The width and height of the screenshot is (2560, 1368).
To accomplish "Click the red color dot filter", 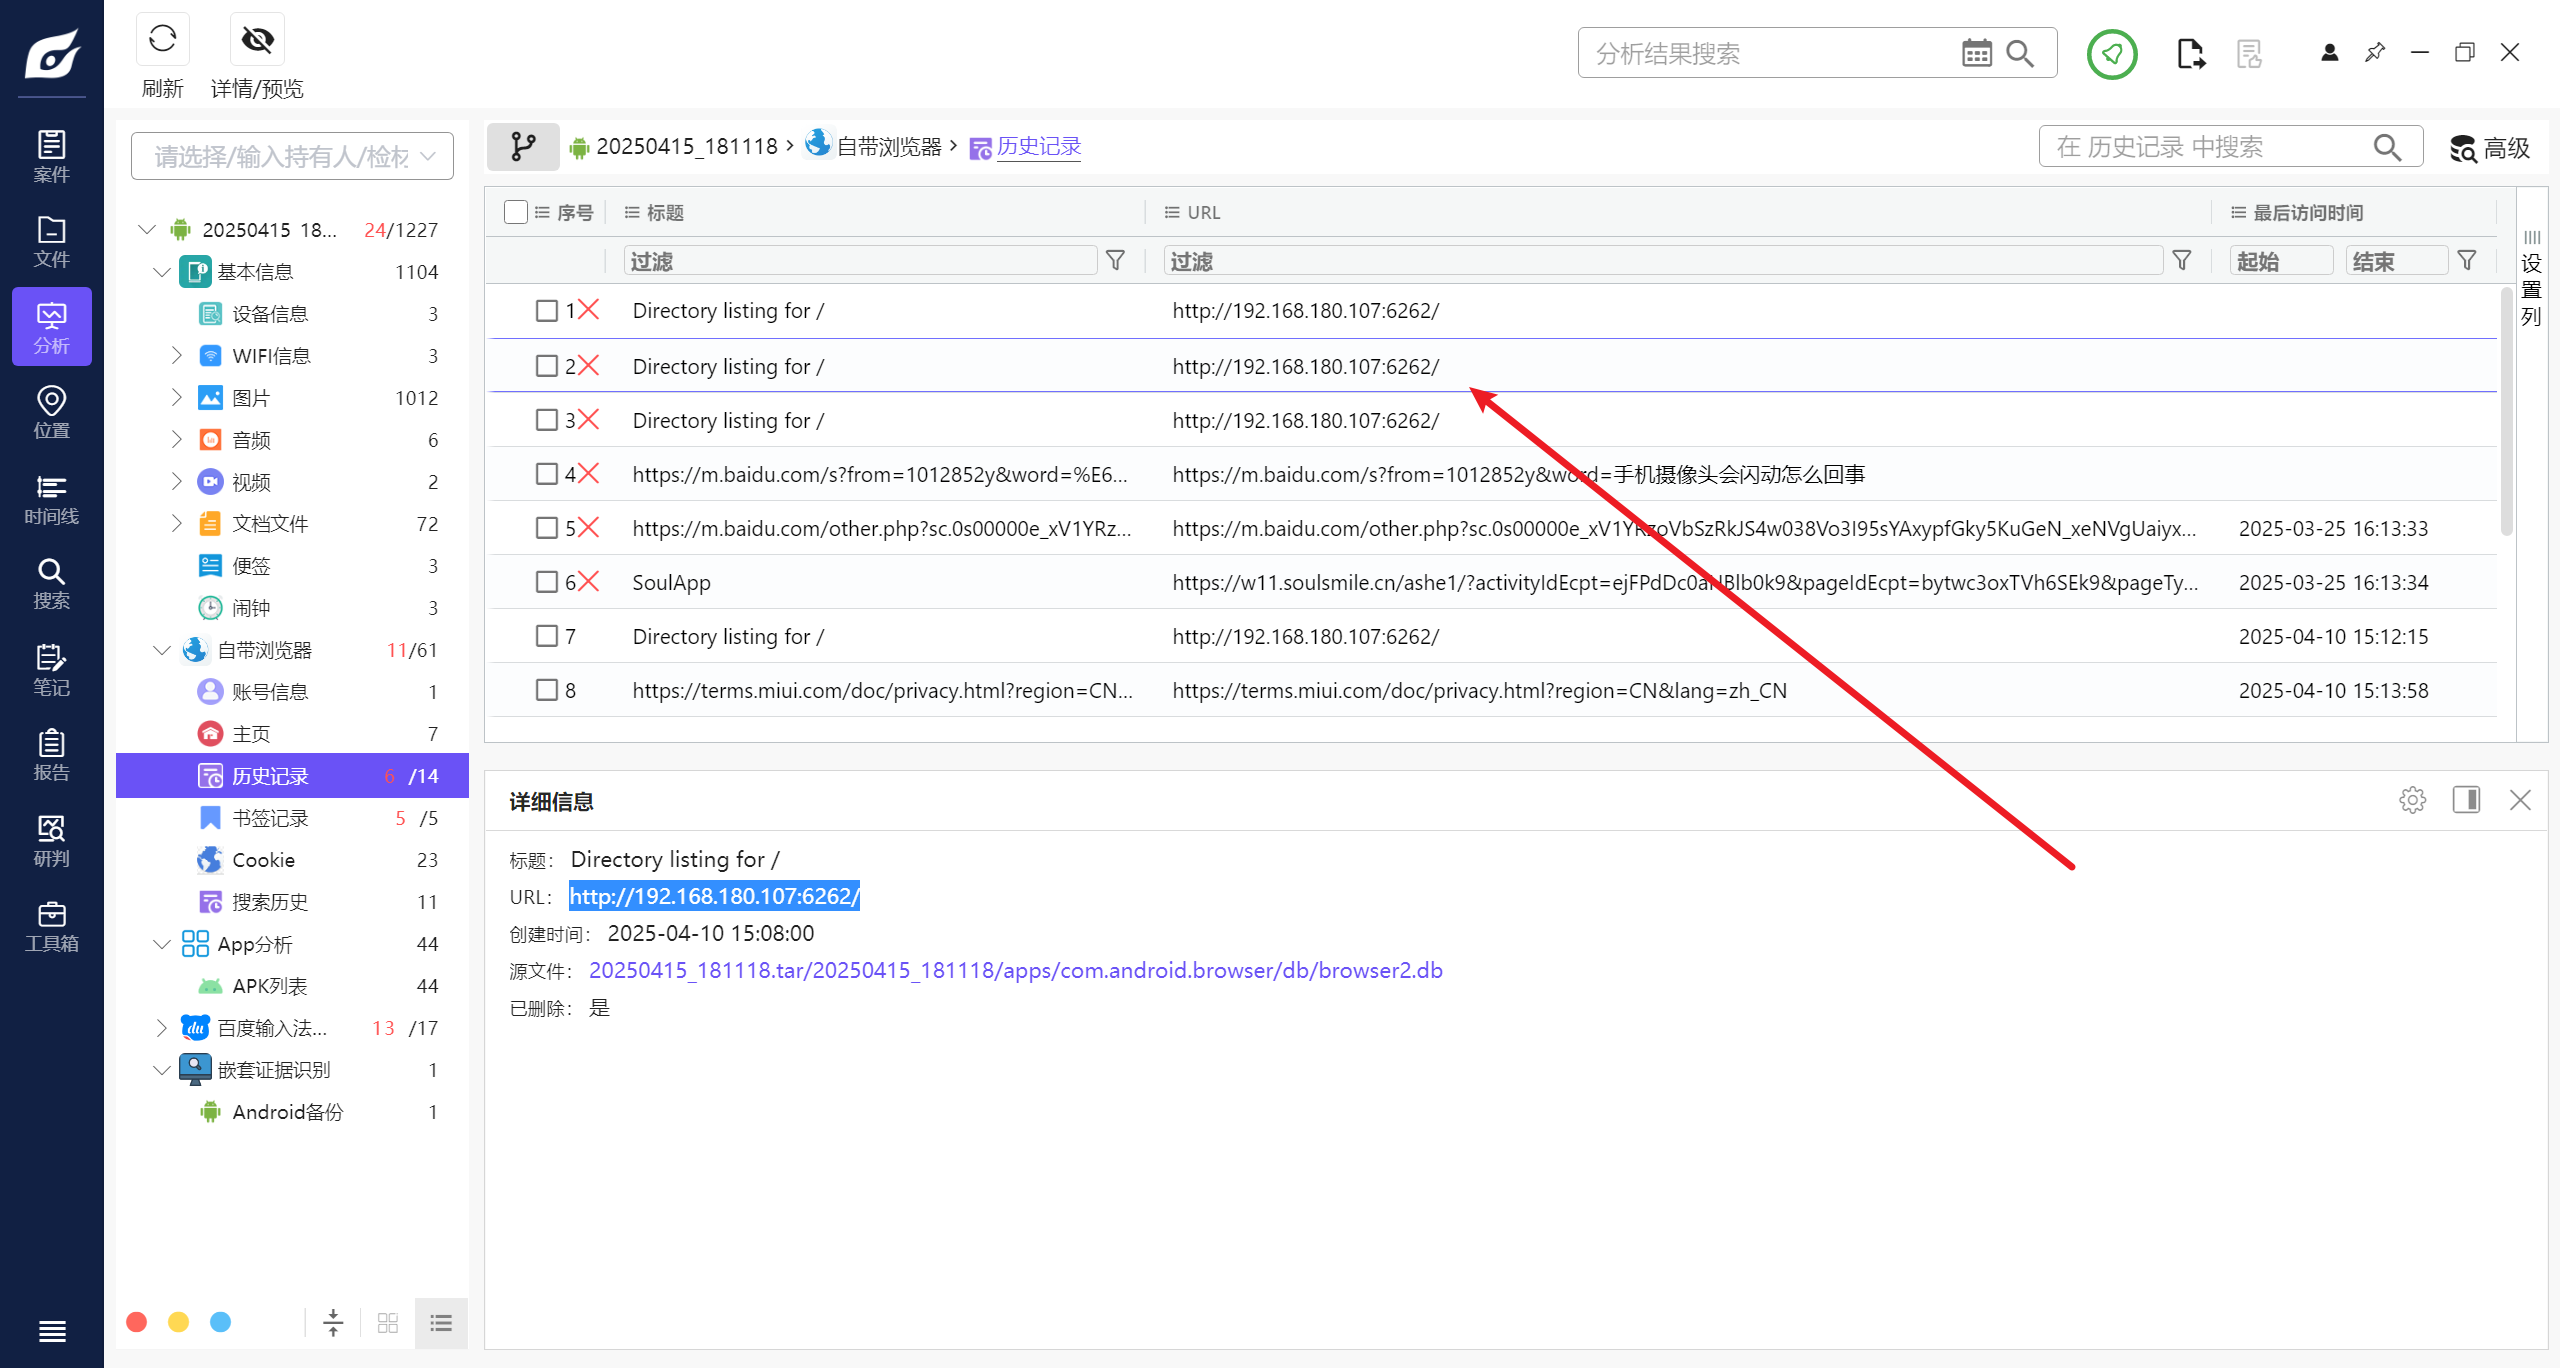I will [137, 1322].
